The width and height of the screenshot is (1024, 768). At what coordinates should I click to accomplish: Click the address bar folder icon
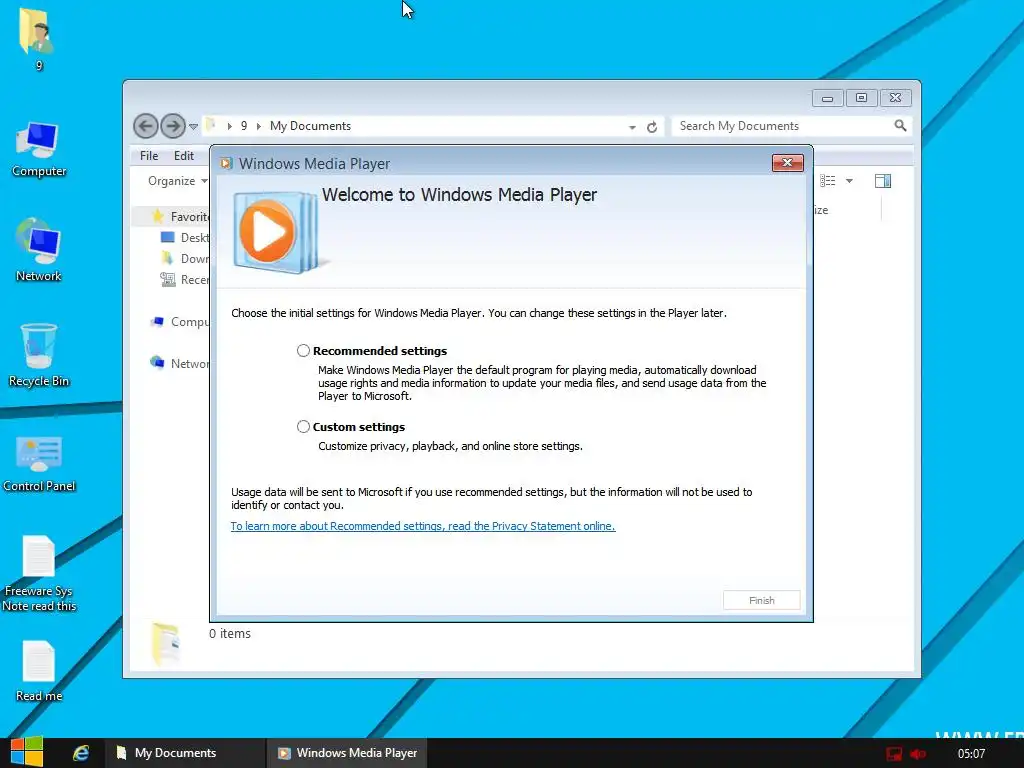211,125
